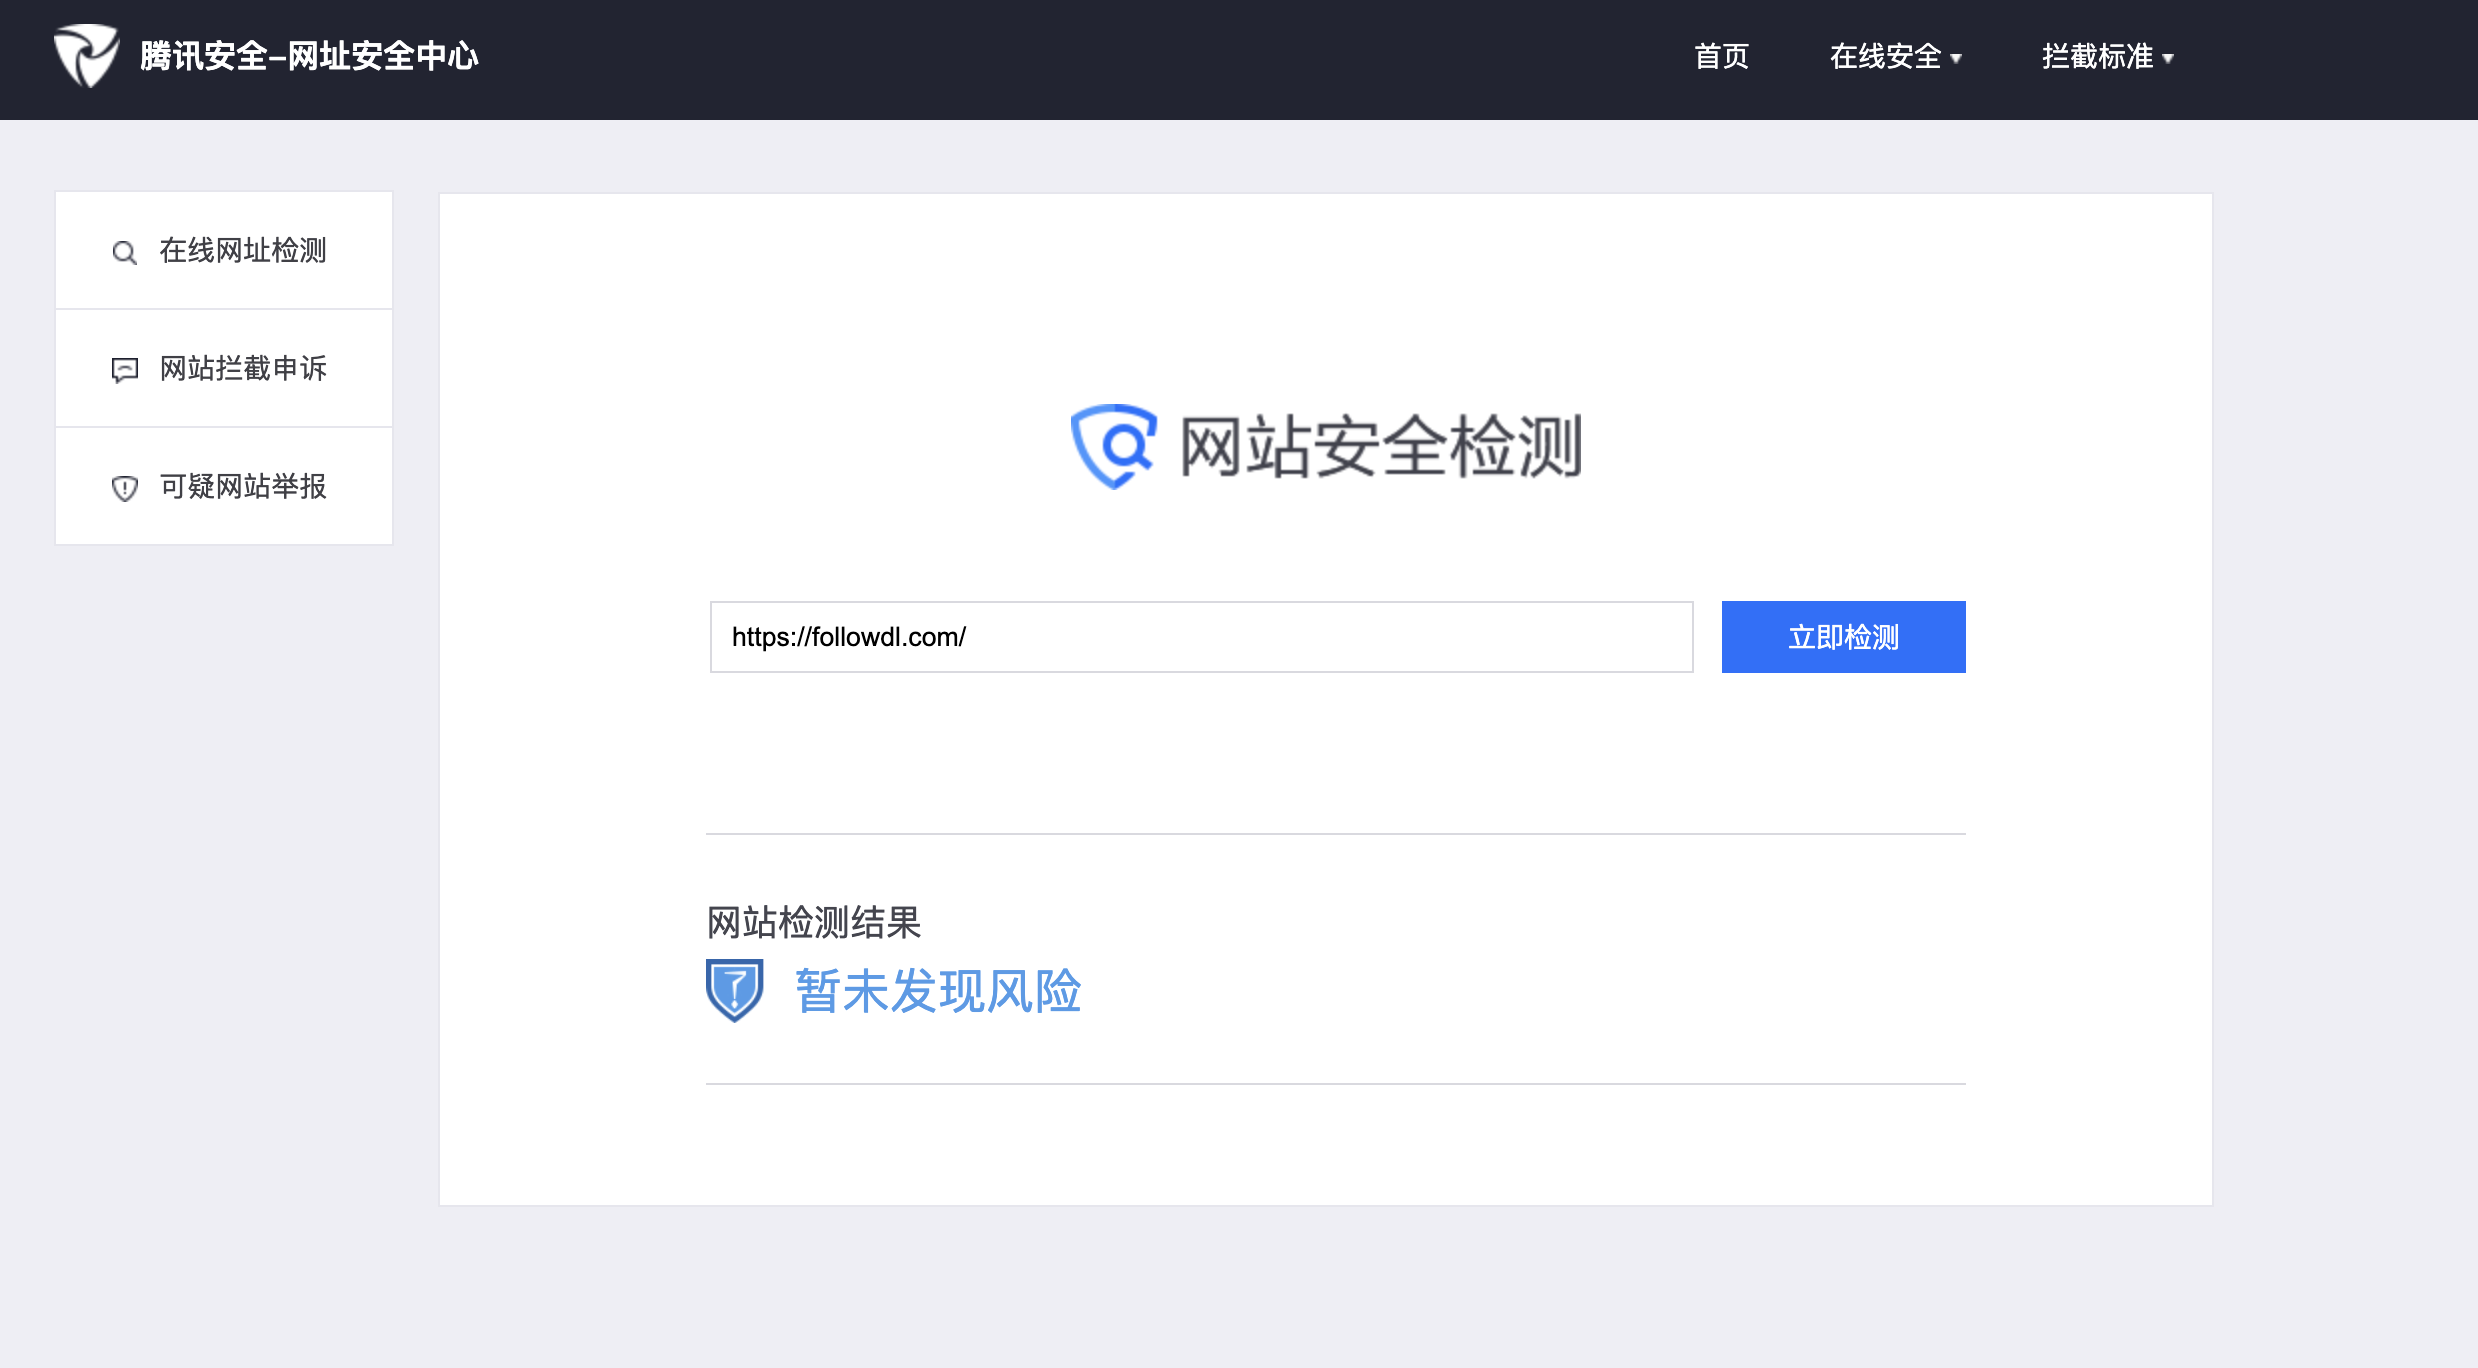Click the 网站安全检测 heading text
The height and width of the screenshot is (1368, 2478).
(x=1380, y=447)
